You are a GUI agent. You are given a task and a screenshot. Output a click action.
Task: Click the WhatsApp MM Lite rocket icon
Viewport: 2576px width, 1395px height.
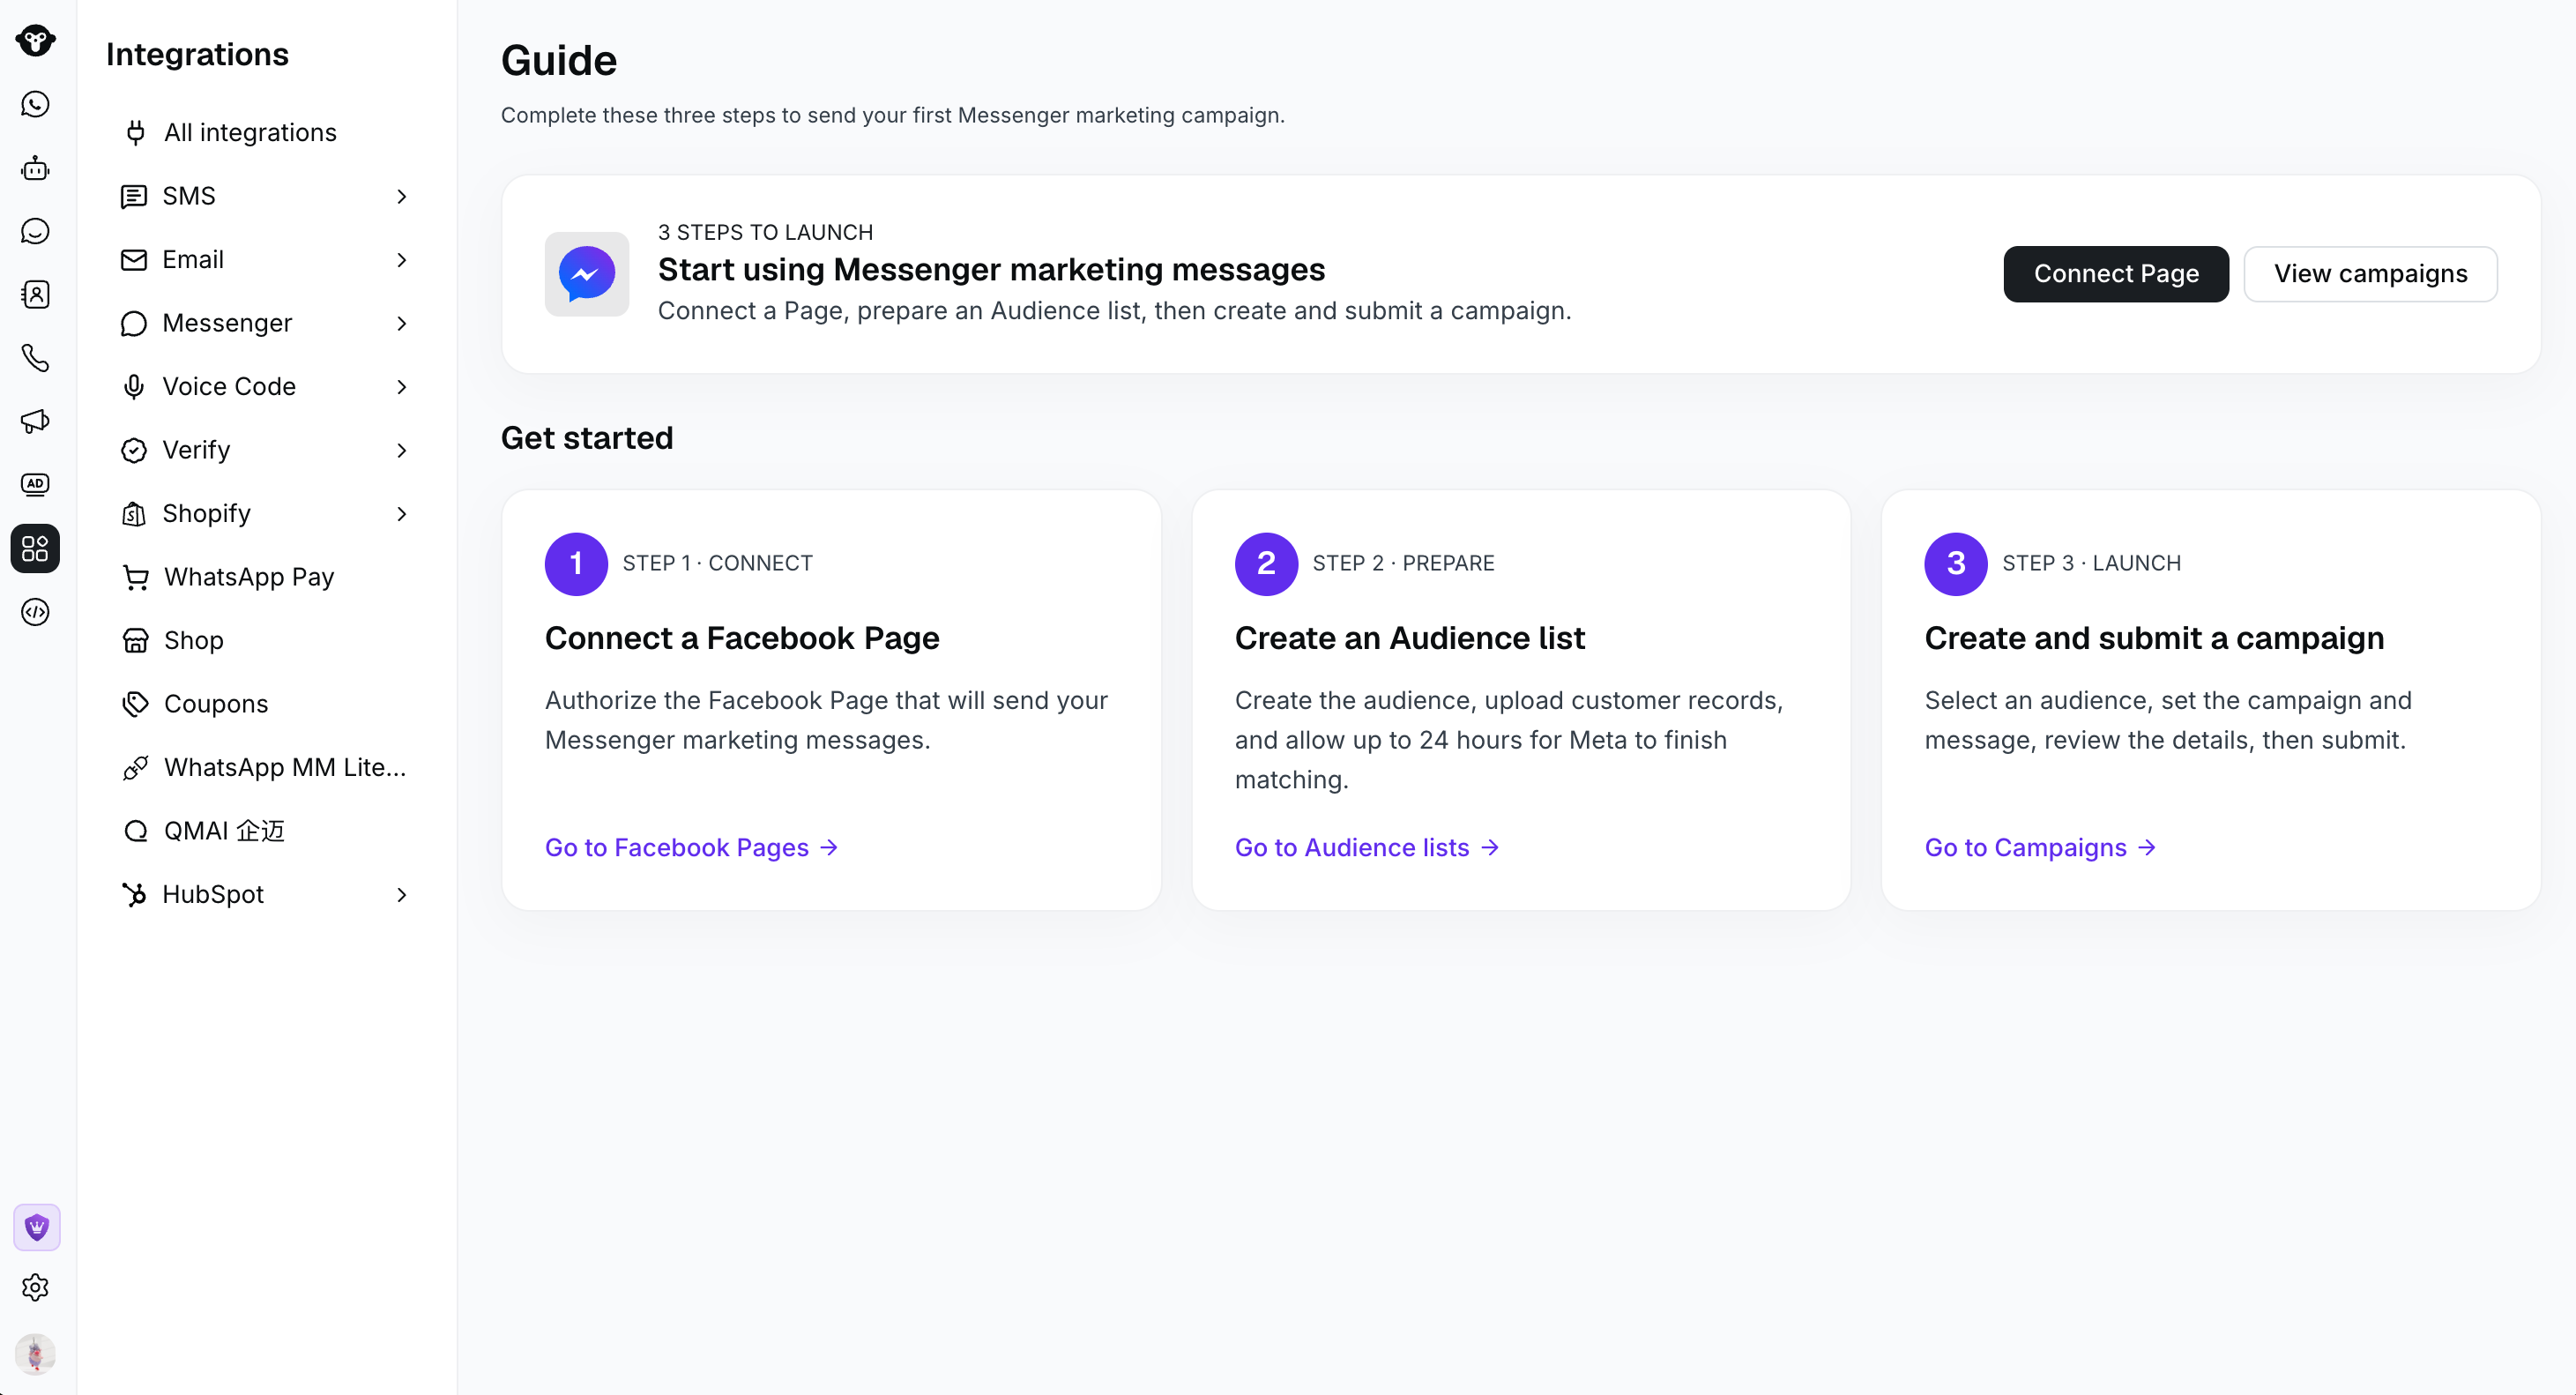135,767
